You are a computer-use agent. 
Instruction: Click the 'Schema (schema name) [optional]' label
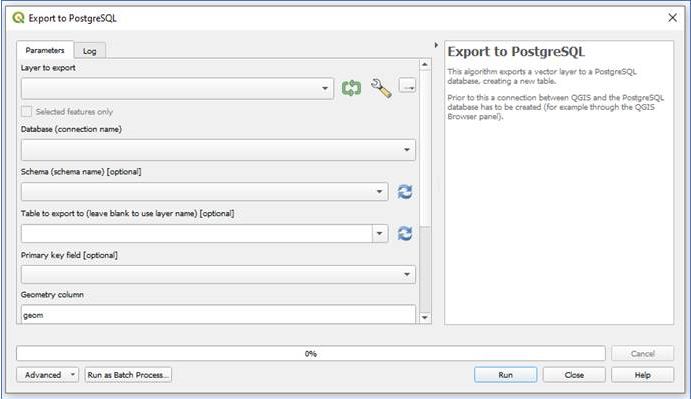[81, 172]
